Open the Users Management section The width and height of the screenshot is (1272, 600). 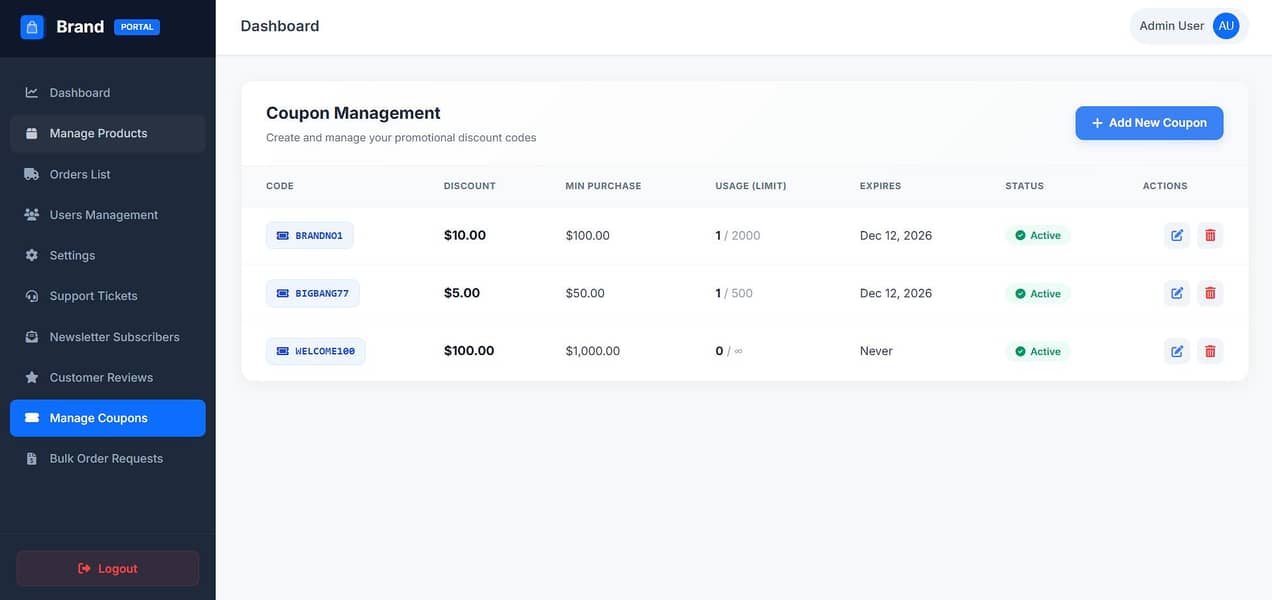pyautogui.click(x=108, y=215)
